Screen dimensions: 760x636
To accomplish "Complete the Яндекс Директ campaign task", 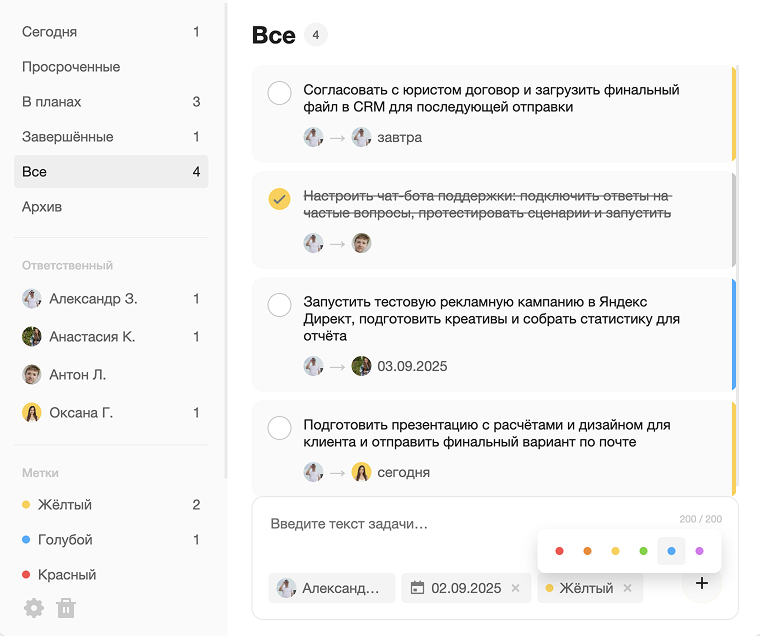I will [280, 303].
